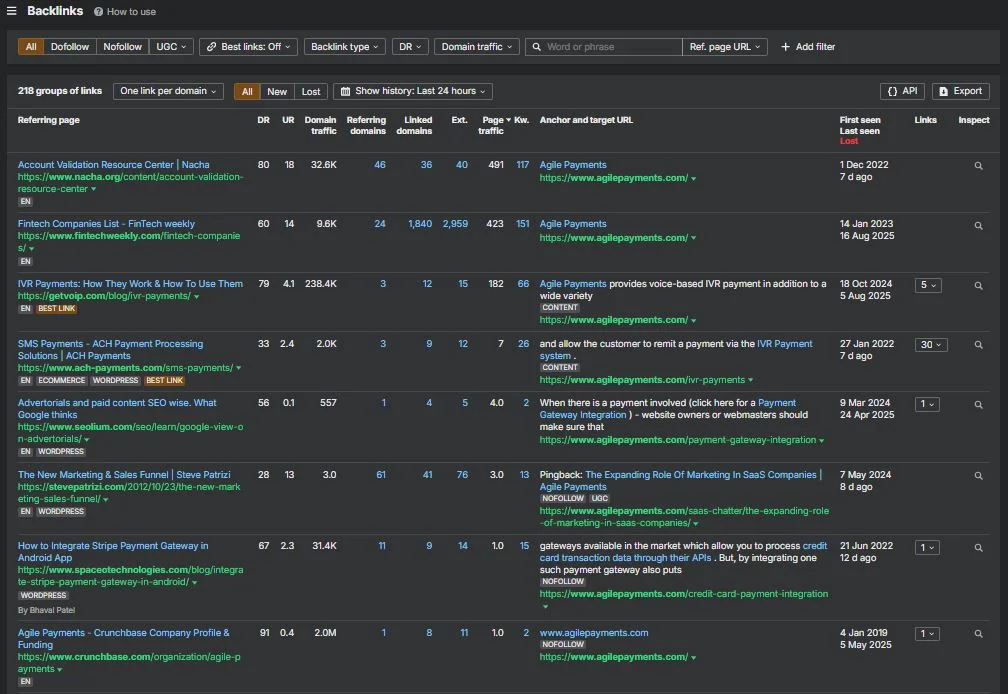Inspect the Advertorials seolium row
This screenshot has width=1008, height=694.
coord(978,405)
